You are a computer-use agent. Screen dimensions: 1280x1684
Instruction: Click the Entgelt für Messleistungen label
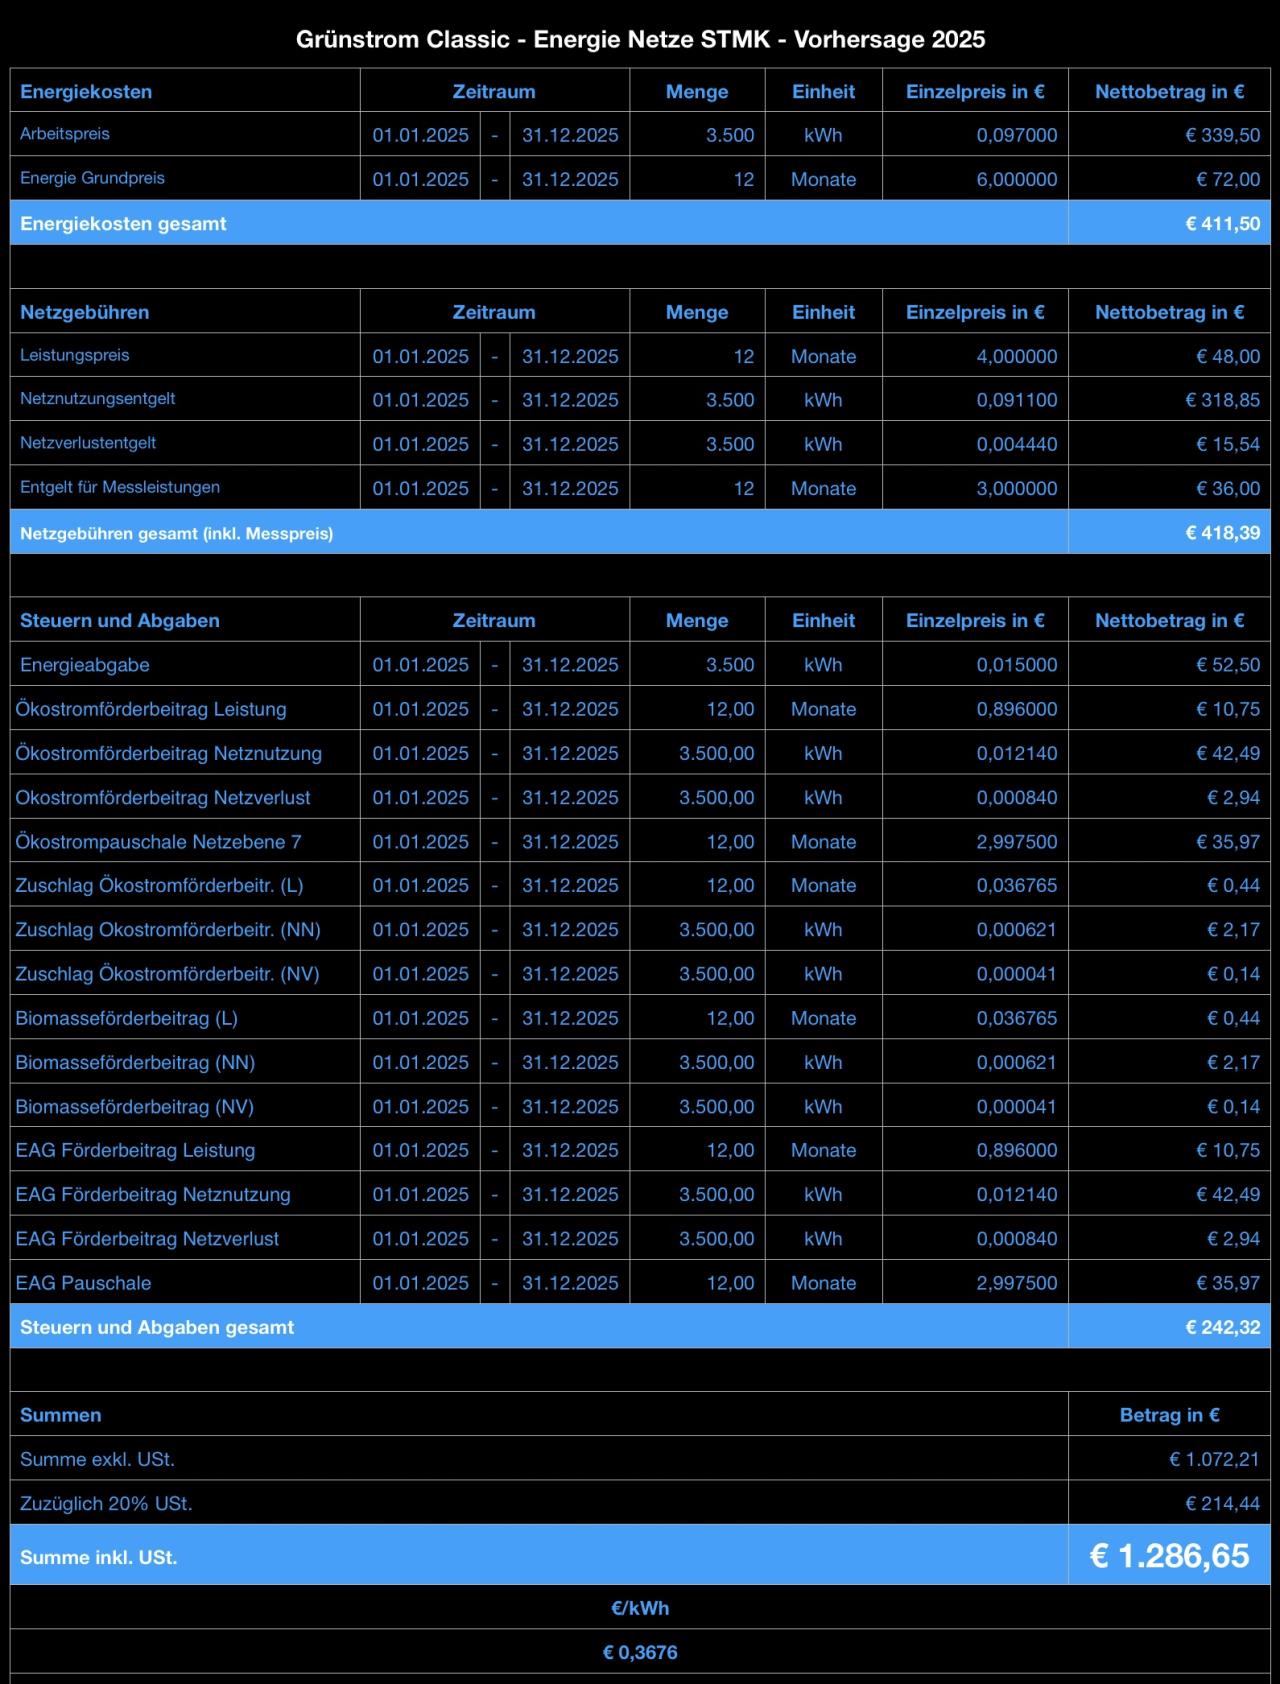tap(120, 487)
